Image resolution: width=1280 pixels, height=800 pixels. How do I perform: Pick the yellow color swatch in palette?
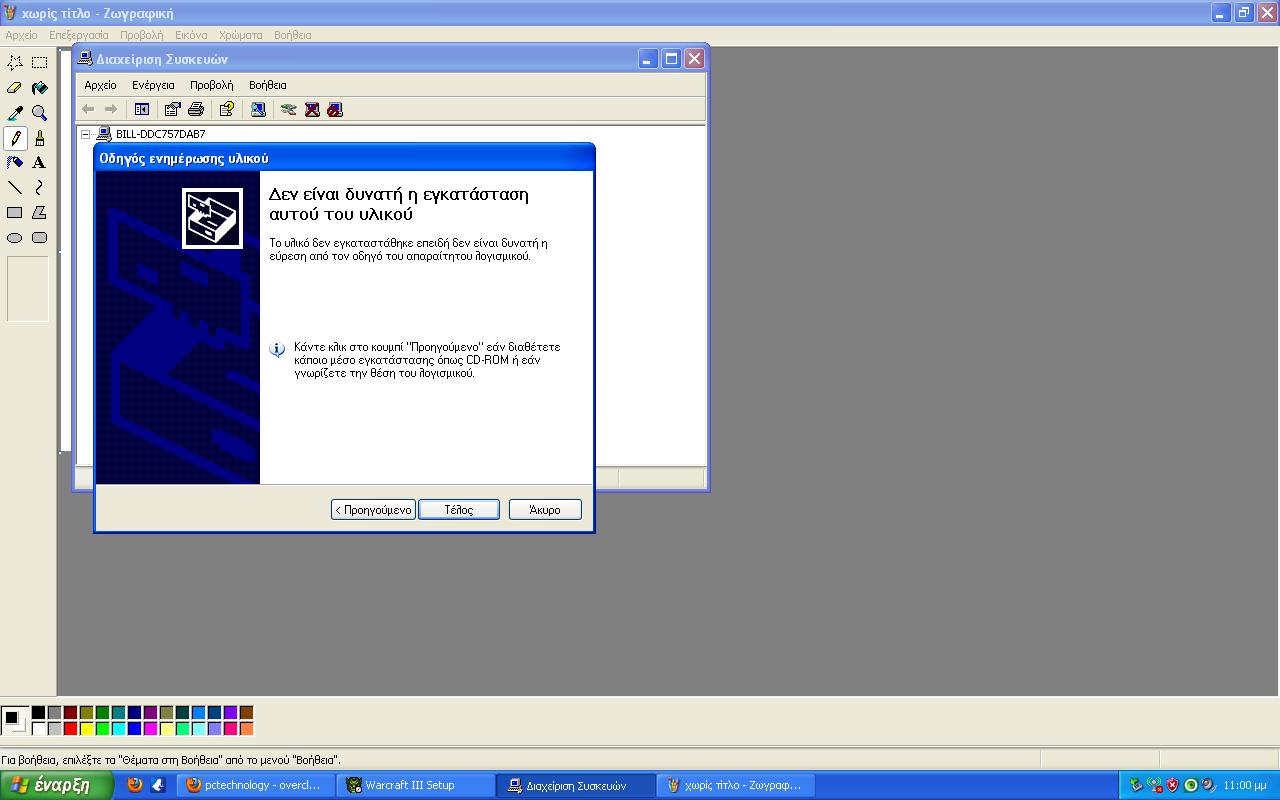[86, 729]
